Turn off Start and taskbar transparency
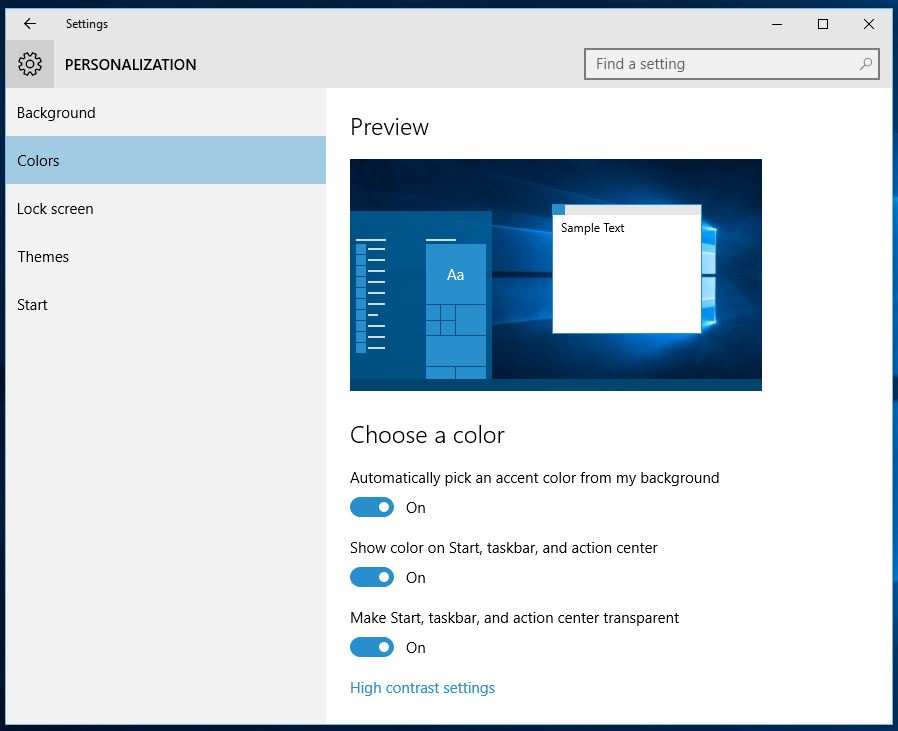This screenshot has height=731, width=898. click(x=372, y=647)
